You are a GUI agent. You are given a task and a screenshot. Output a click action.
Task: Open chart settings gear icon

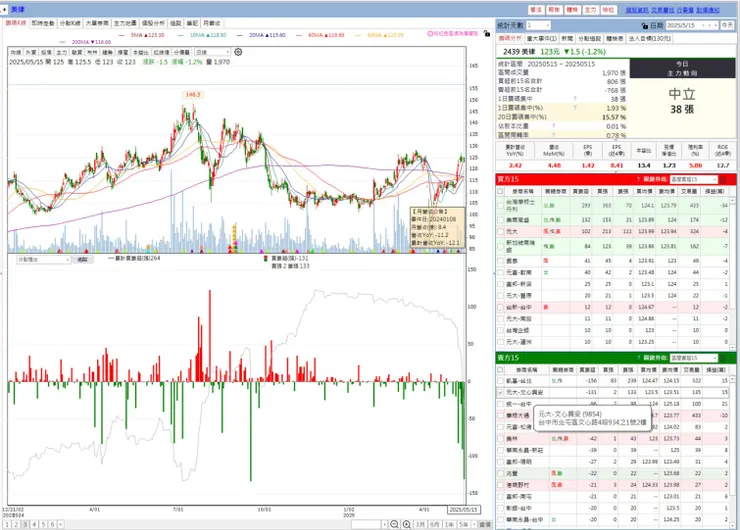click(x=238, y=52)
